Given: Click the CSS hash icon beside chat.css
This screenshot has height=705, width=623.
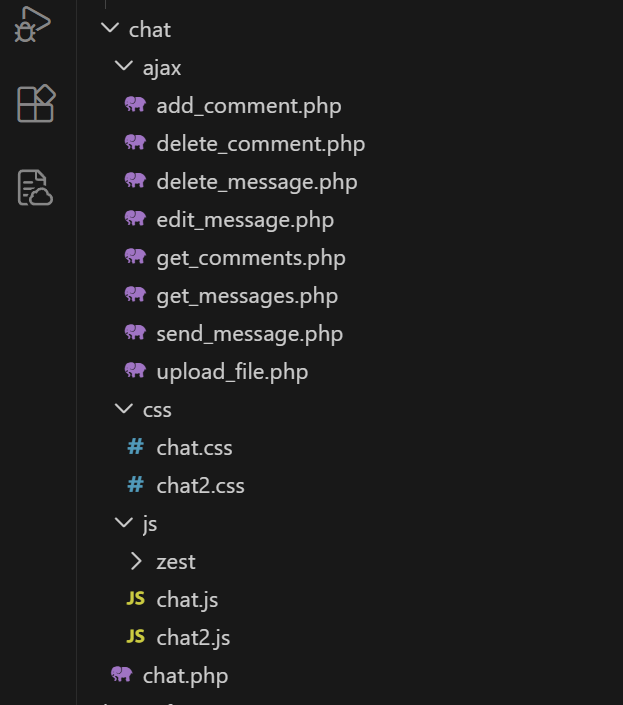Looking at the screenshot, I should coord(135,447).
